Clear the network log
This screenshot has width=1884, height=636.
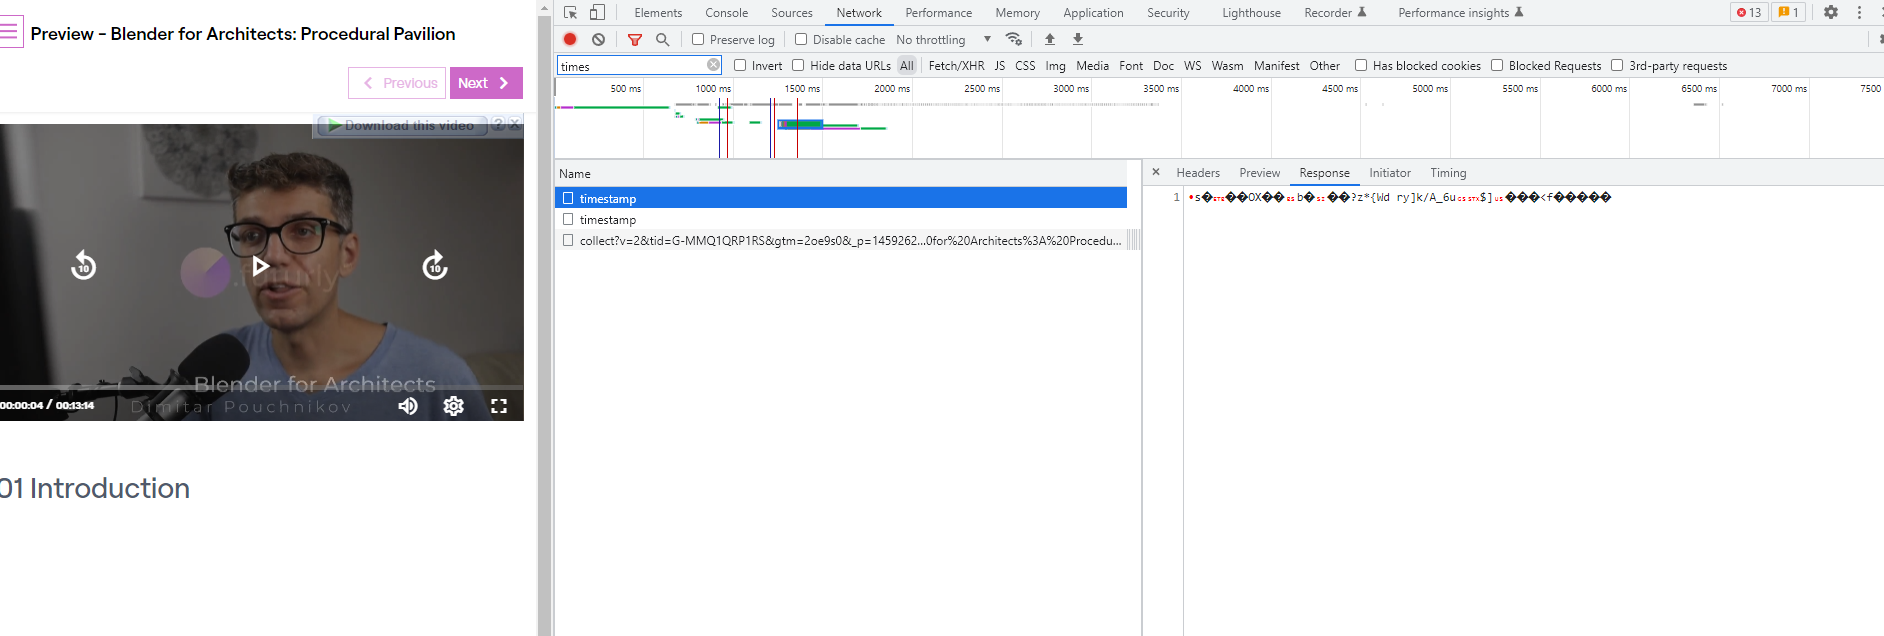(x=598, y=39)
